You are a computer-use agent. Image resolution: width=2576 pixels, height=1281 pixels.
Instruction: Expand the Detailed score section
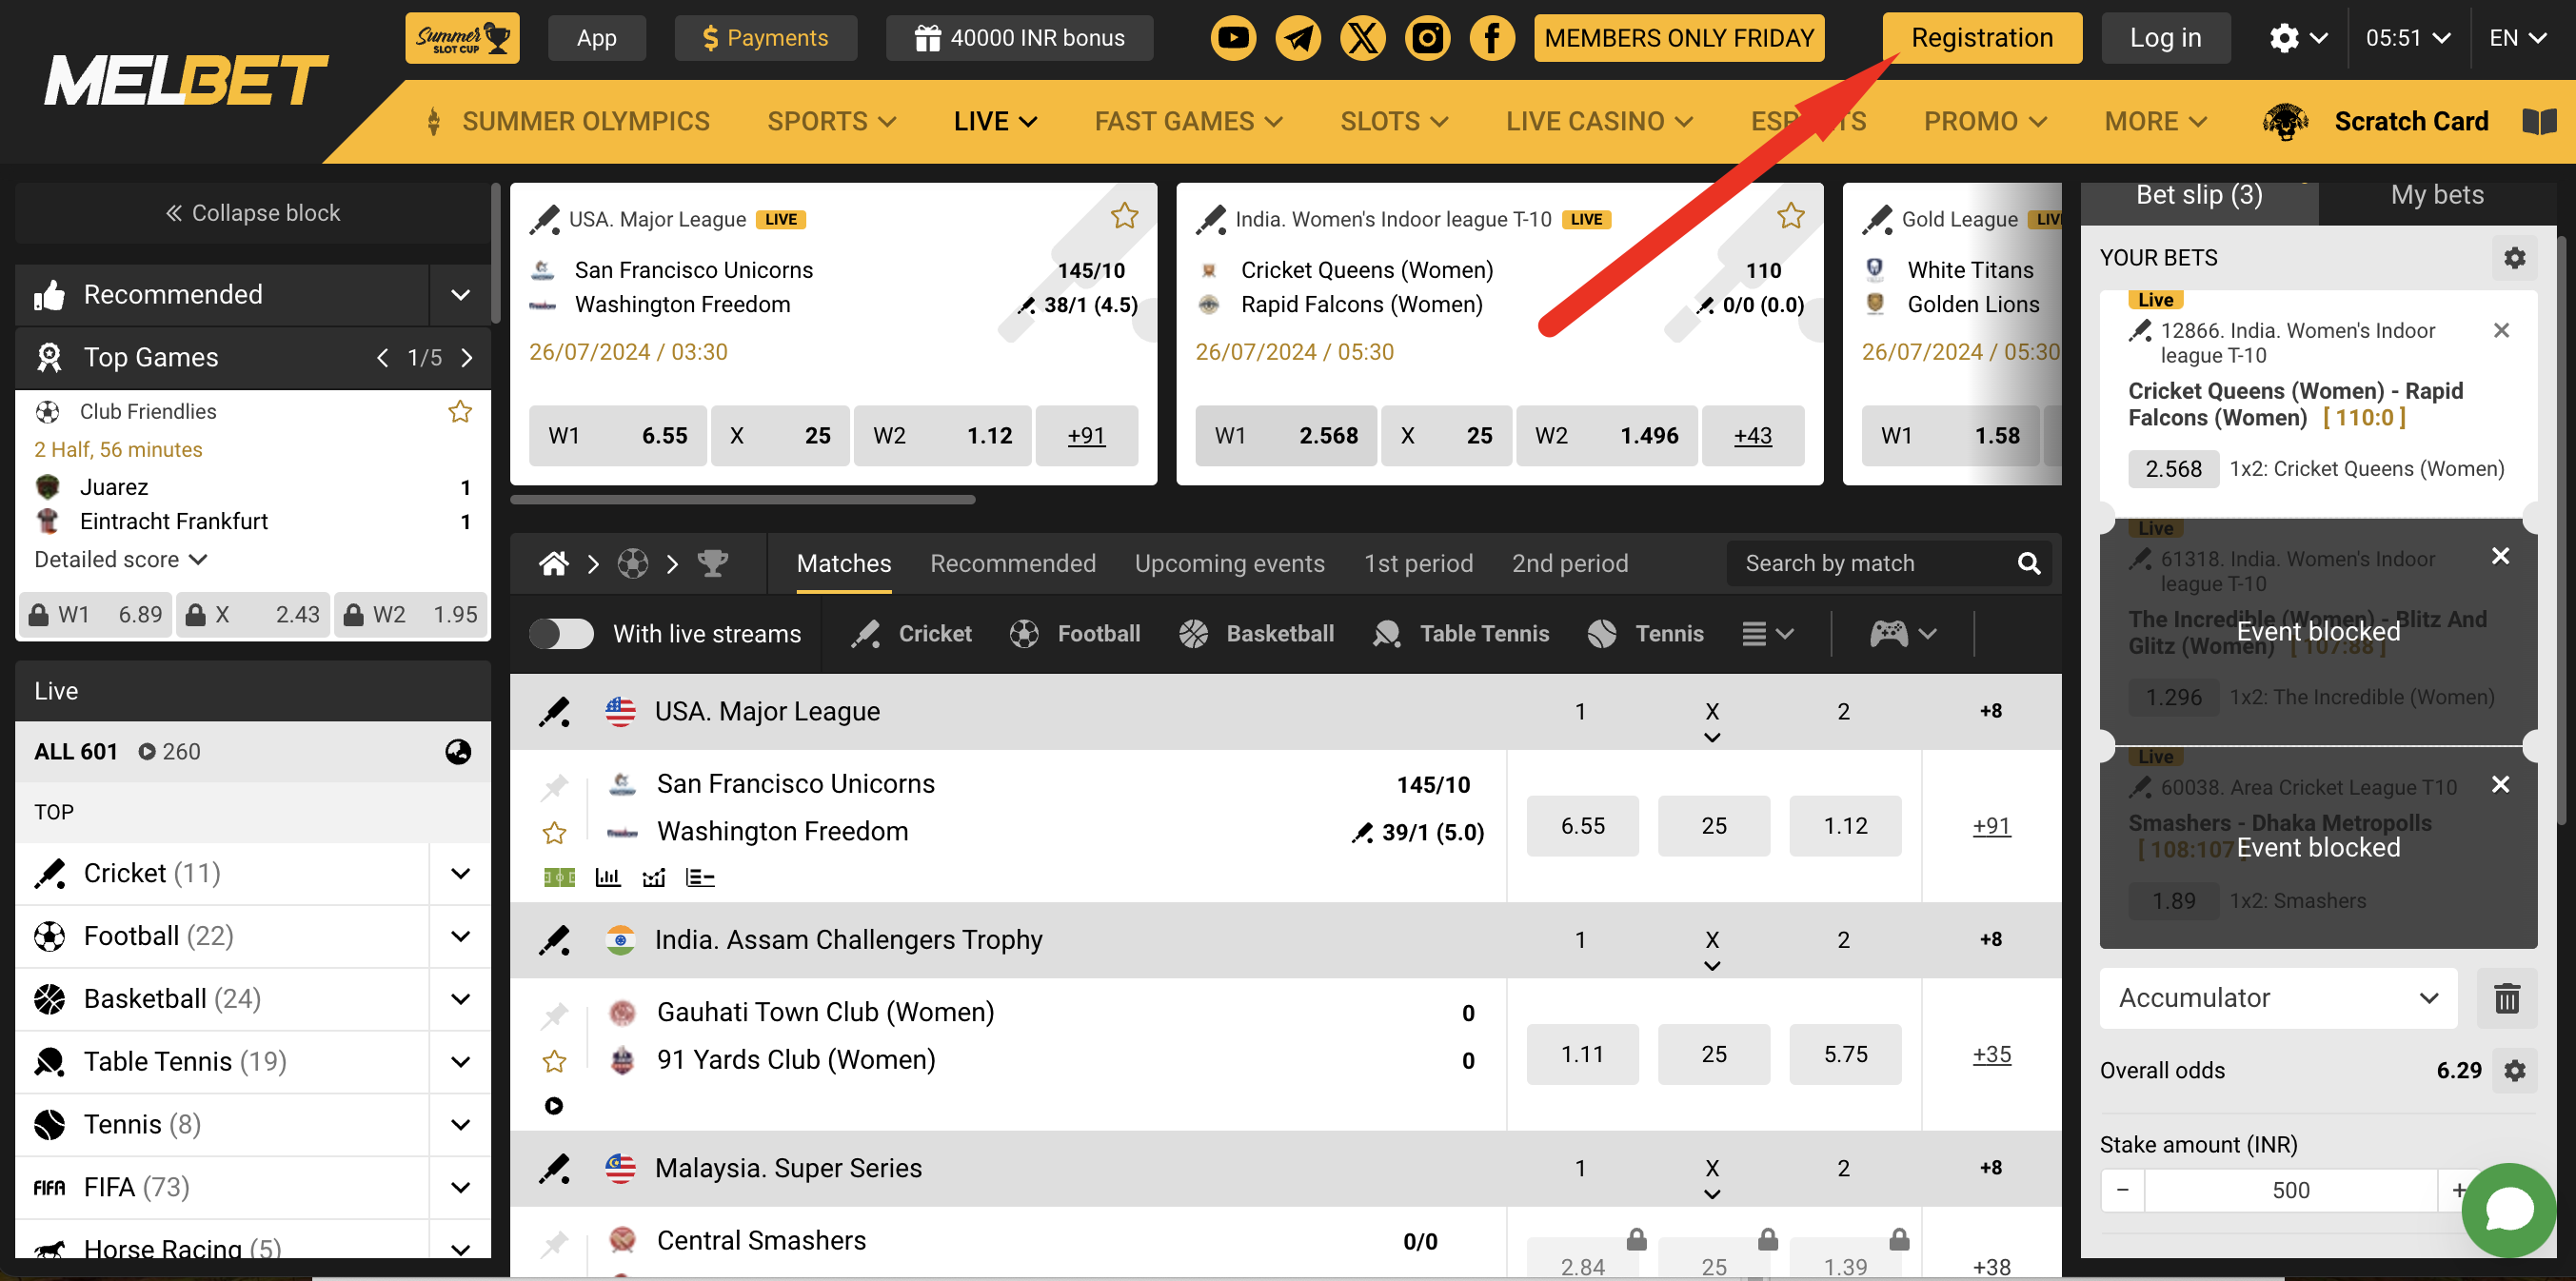120,560
